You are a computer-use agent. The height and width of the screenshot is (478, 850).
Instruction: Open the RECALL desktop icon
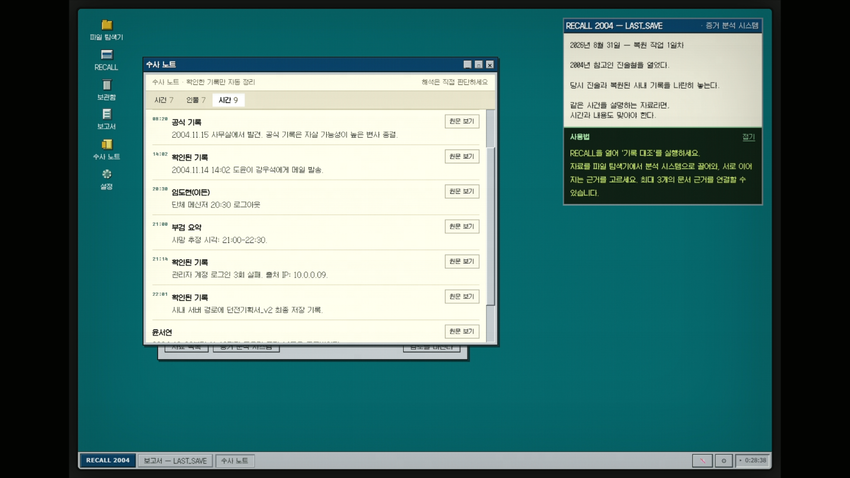(106, 60)
